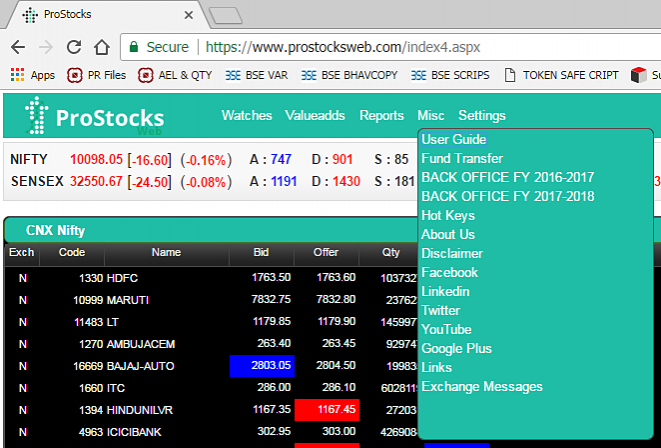Click Facebook in the Misc menu

tap(450, 272)
